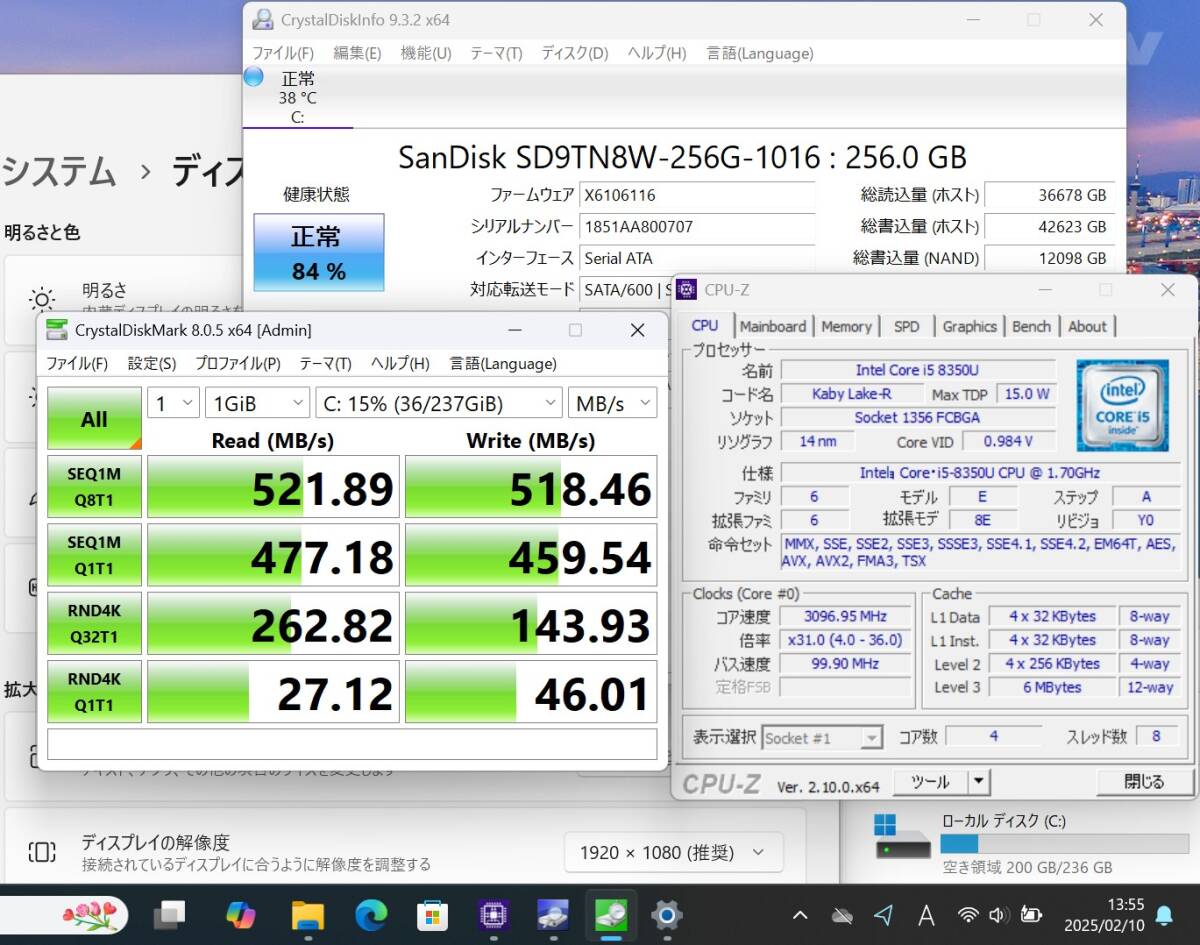Show hidden tray icons with the chevron
This screenshot has width=1200, height=945.
coord(800,915)
